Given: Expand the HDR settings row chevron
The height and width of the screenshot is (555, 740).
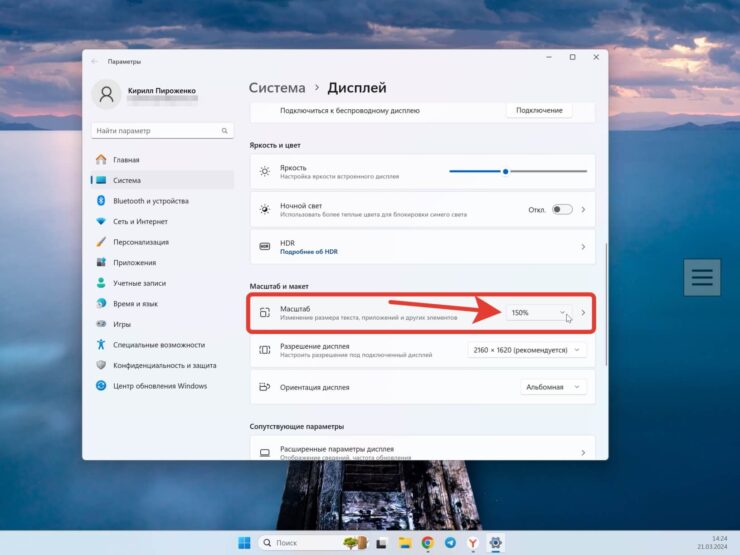Looking at the screenshot, I should (583, 246).
